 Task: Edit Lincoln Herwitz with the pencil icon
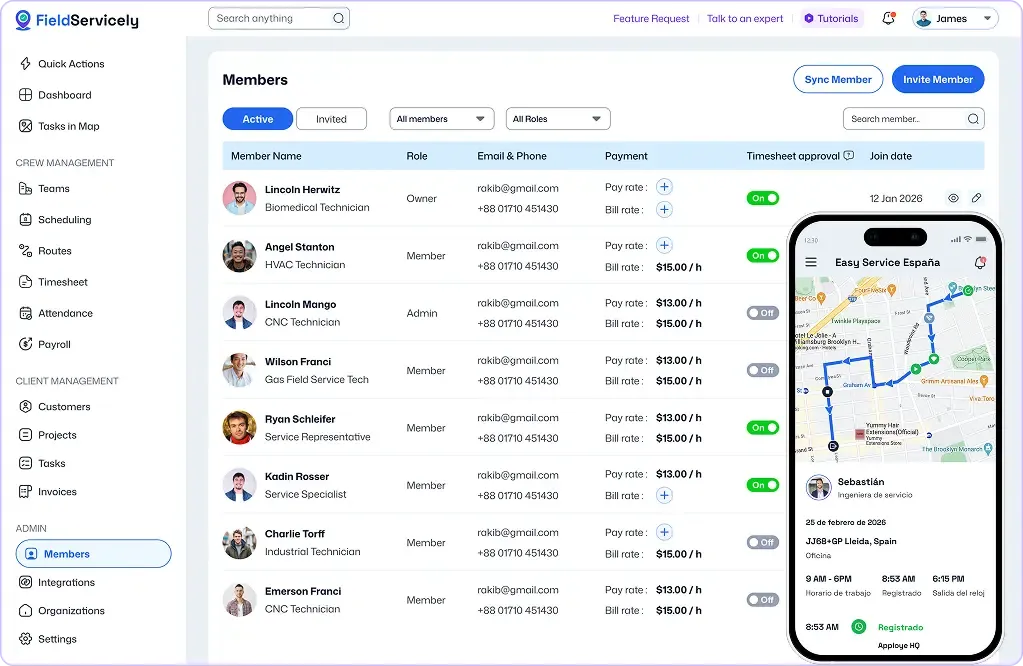click(977, 198)
